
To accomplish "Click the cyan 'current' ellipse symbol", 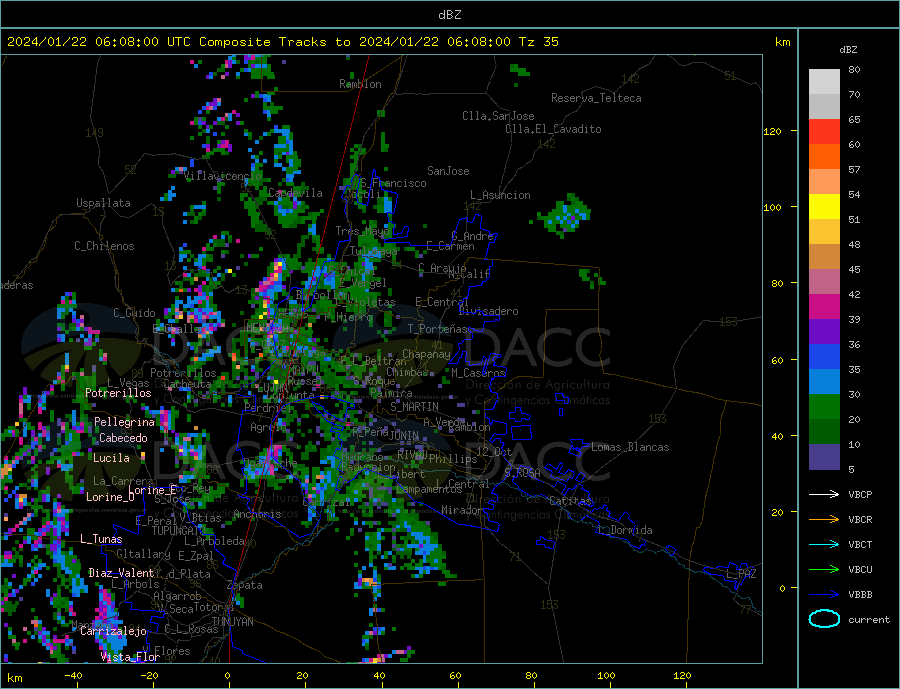I will tap(824, 619).
